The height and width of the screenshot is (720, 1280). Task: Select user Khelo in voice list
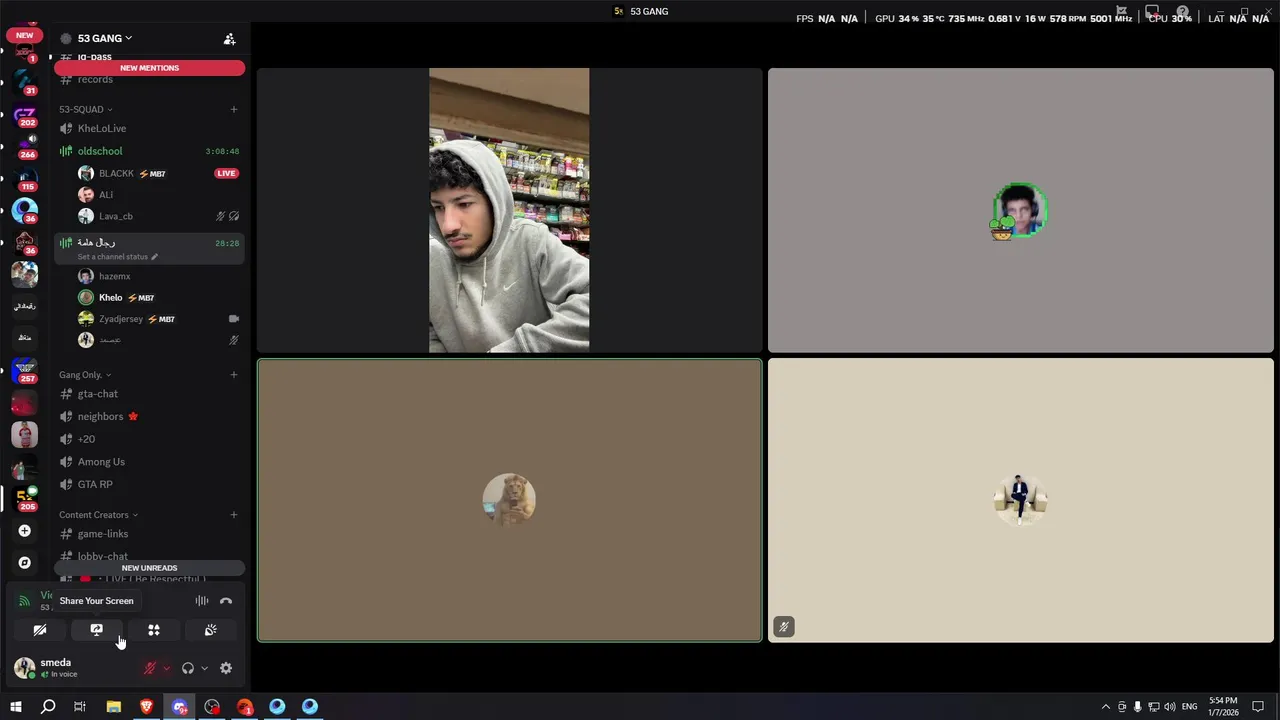pos(158,297)
